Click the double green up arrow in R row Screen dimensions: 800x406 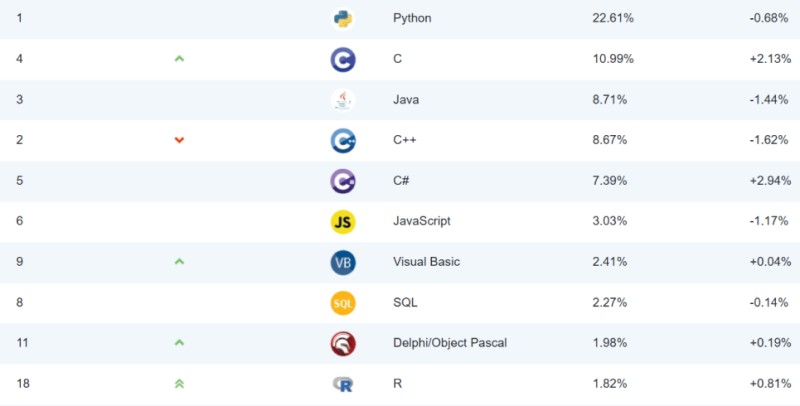(x=179, y=384)
